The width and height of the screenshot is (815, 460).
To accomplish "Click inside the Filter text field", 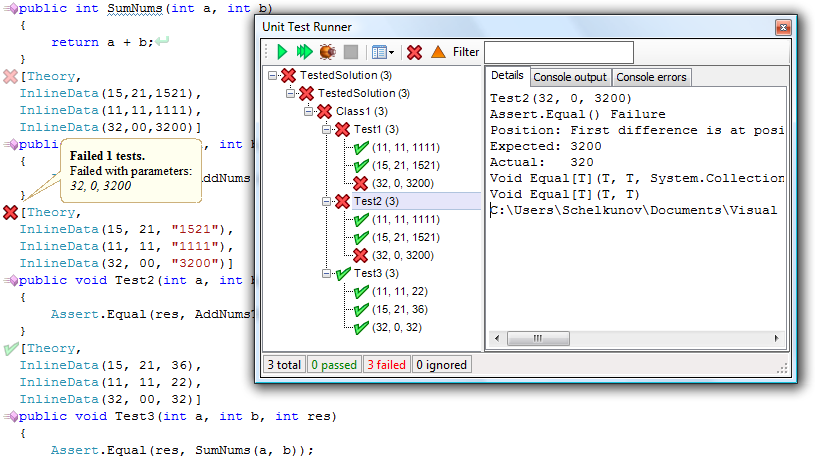I will 558,52.
